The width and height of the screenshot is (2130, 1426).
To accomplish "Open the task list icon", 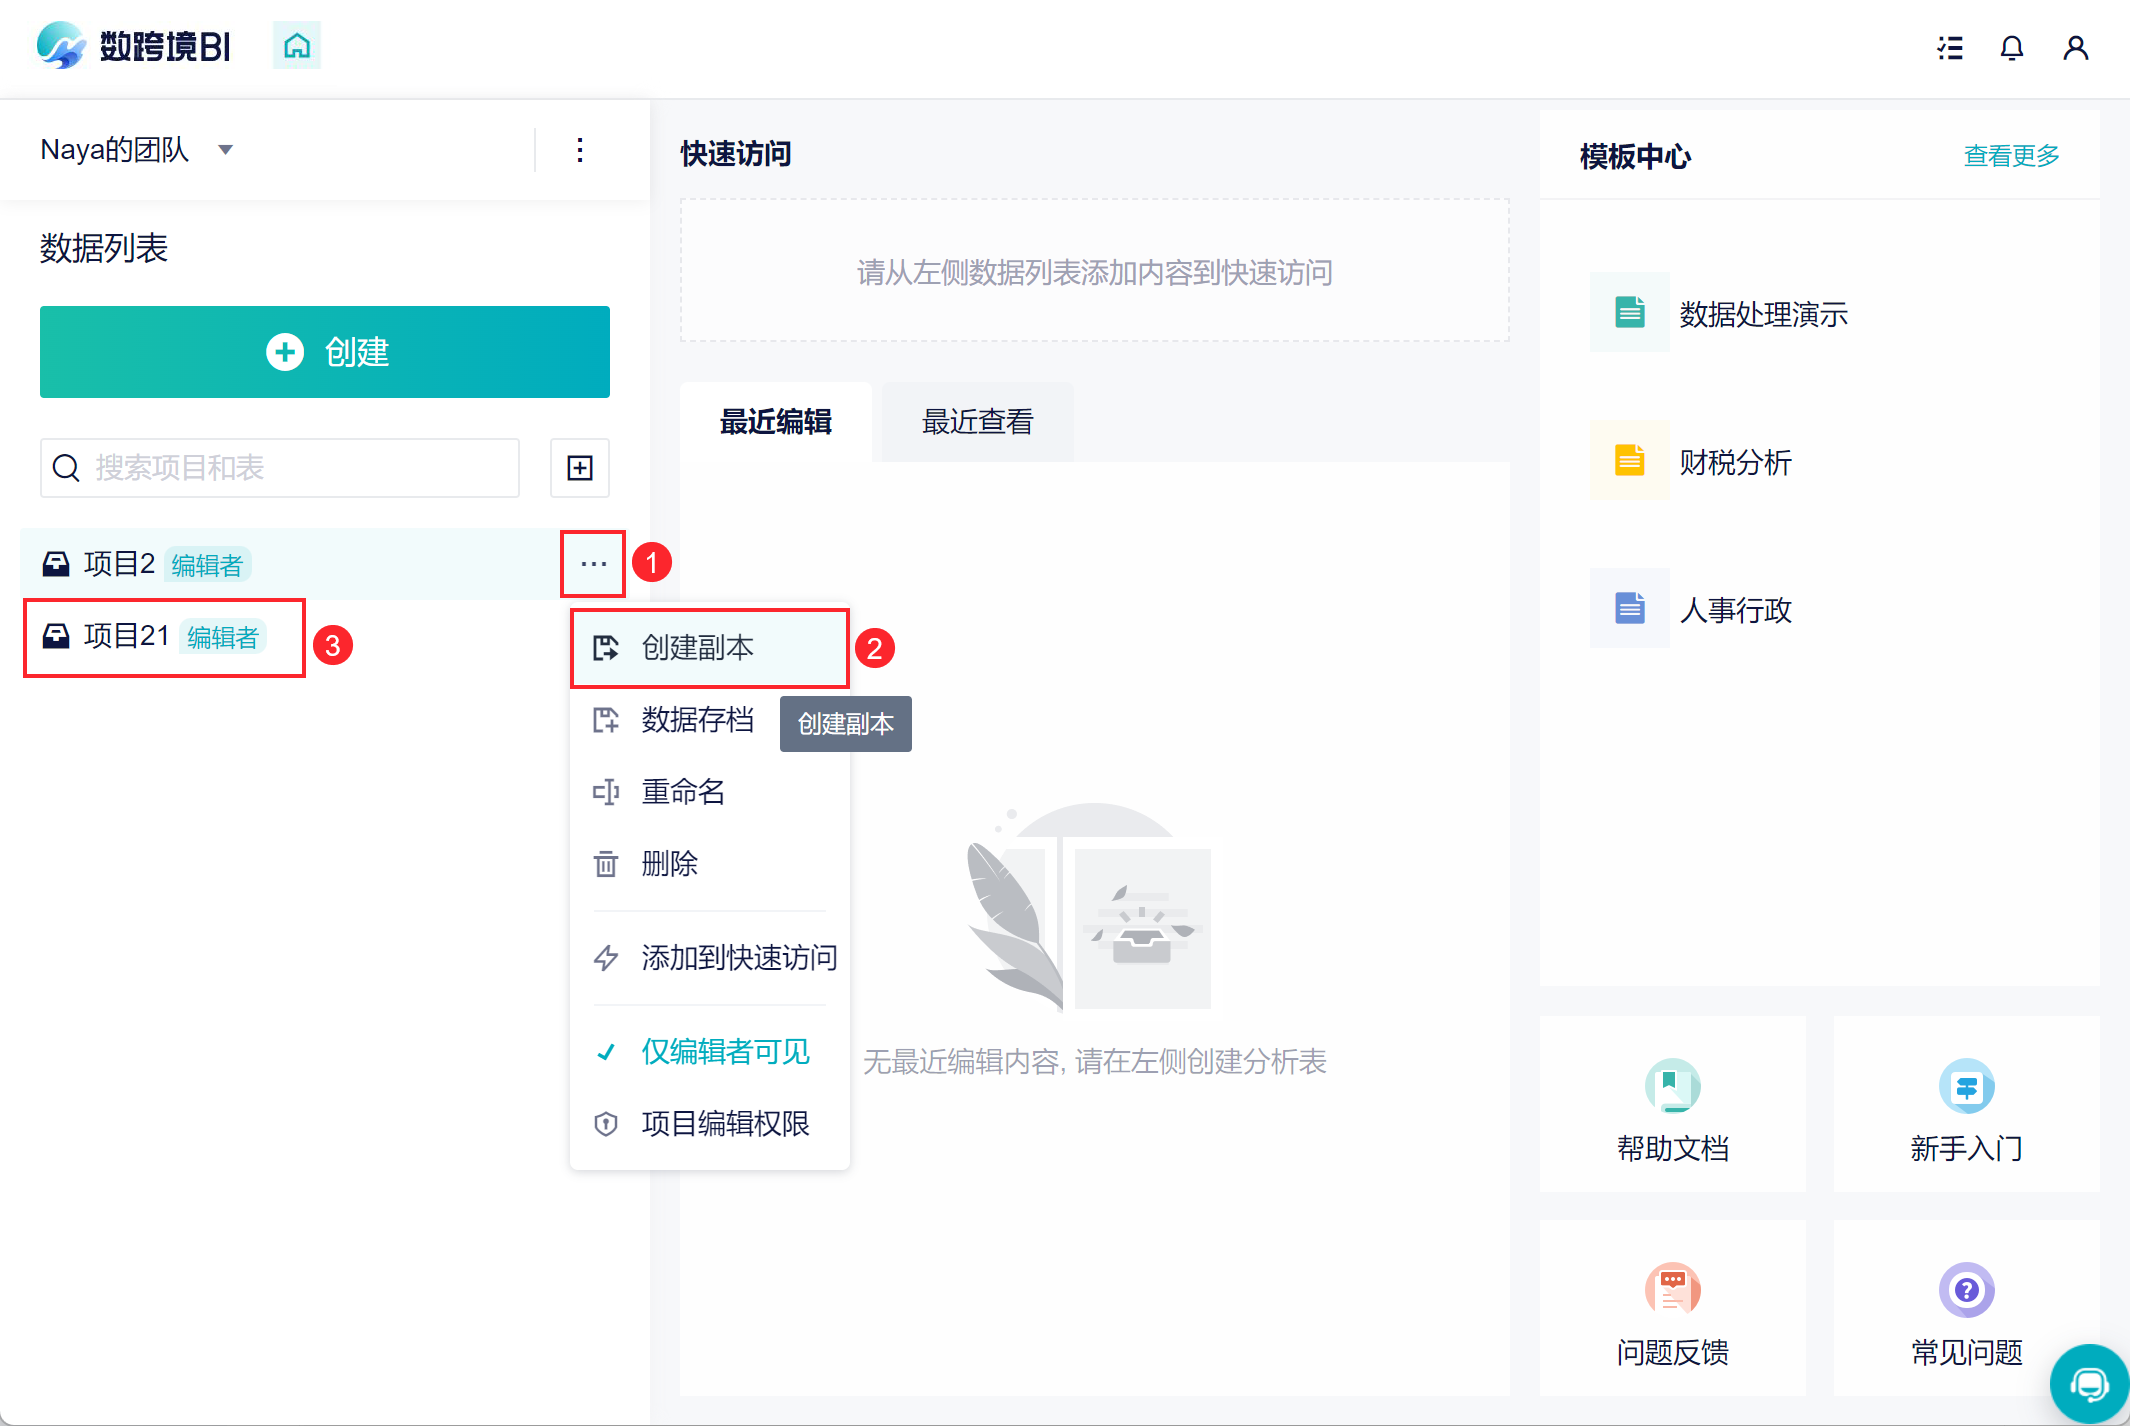I will click(x=1949, y=48).
